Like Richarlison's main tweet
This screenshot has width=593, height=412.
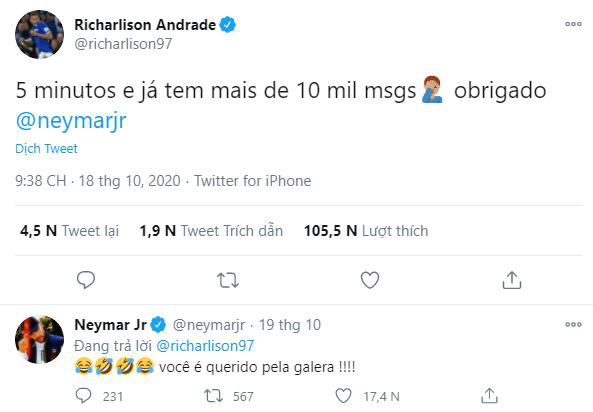(x=370, y=280)
